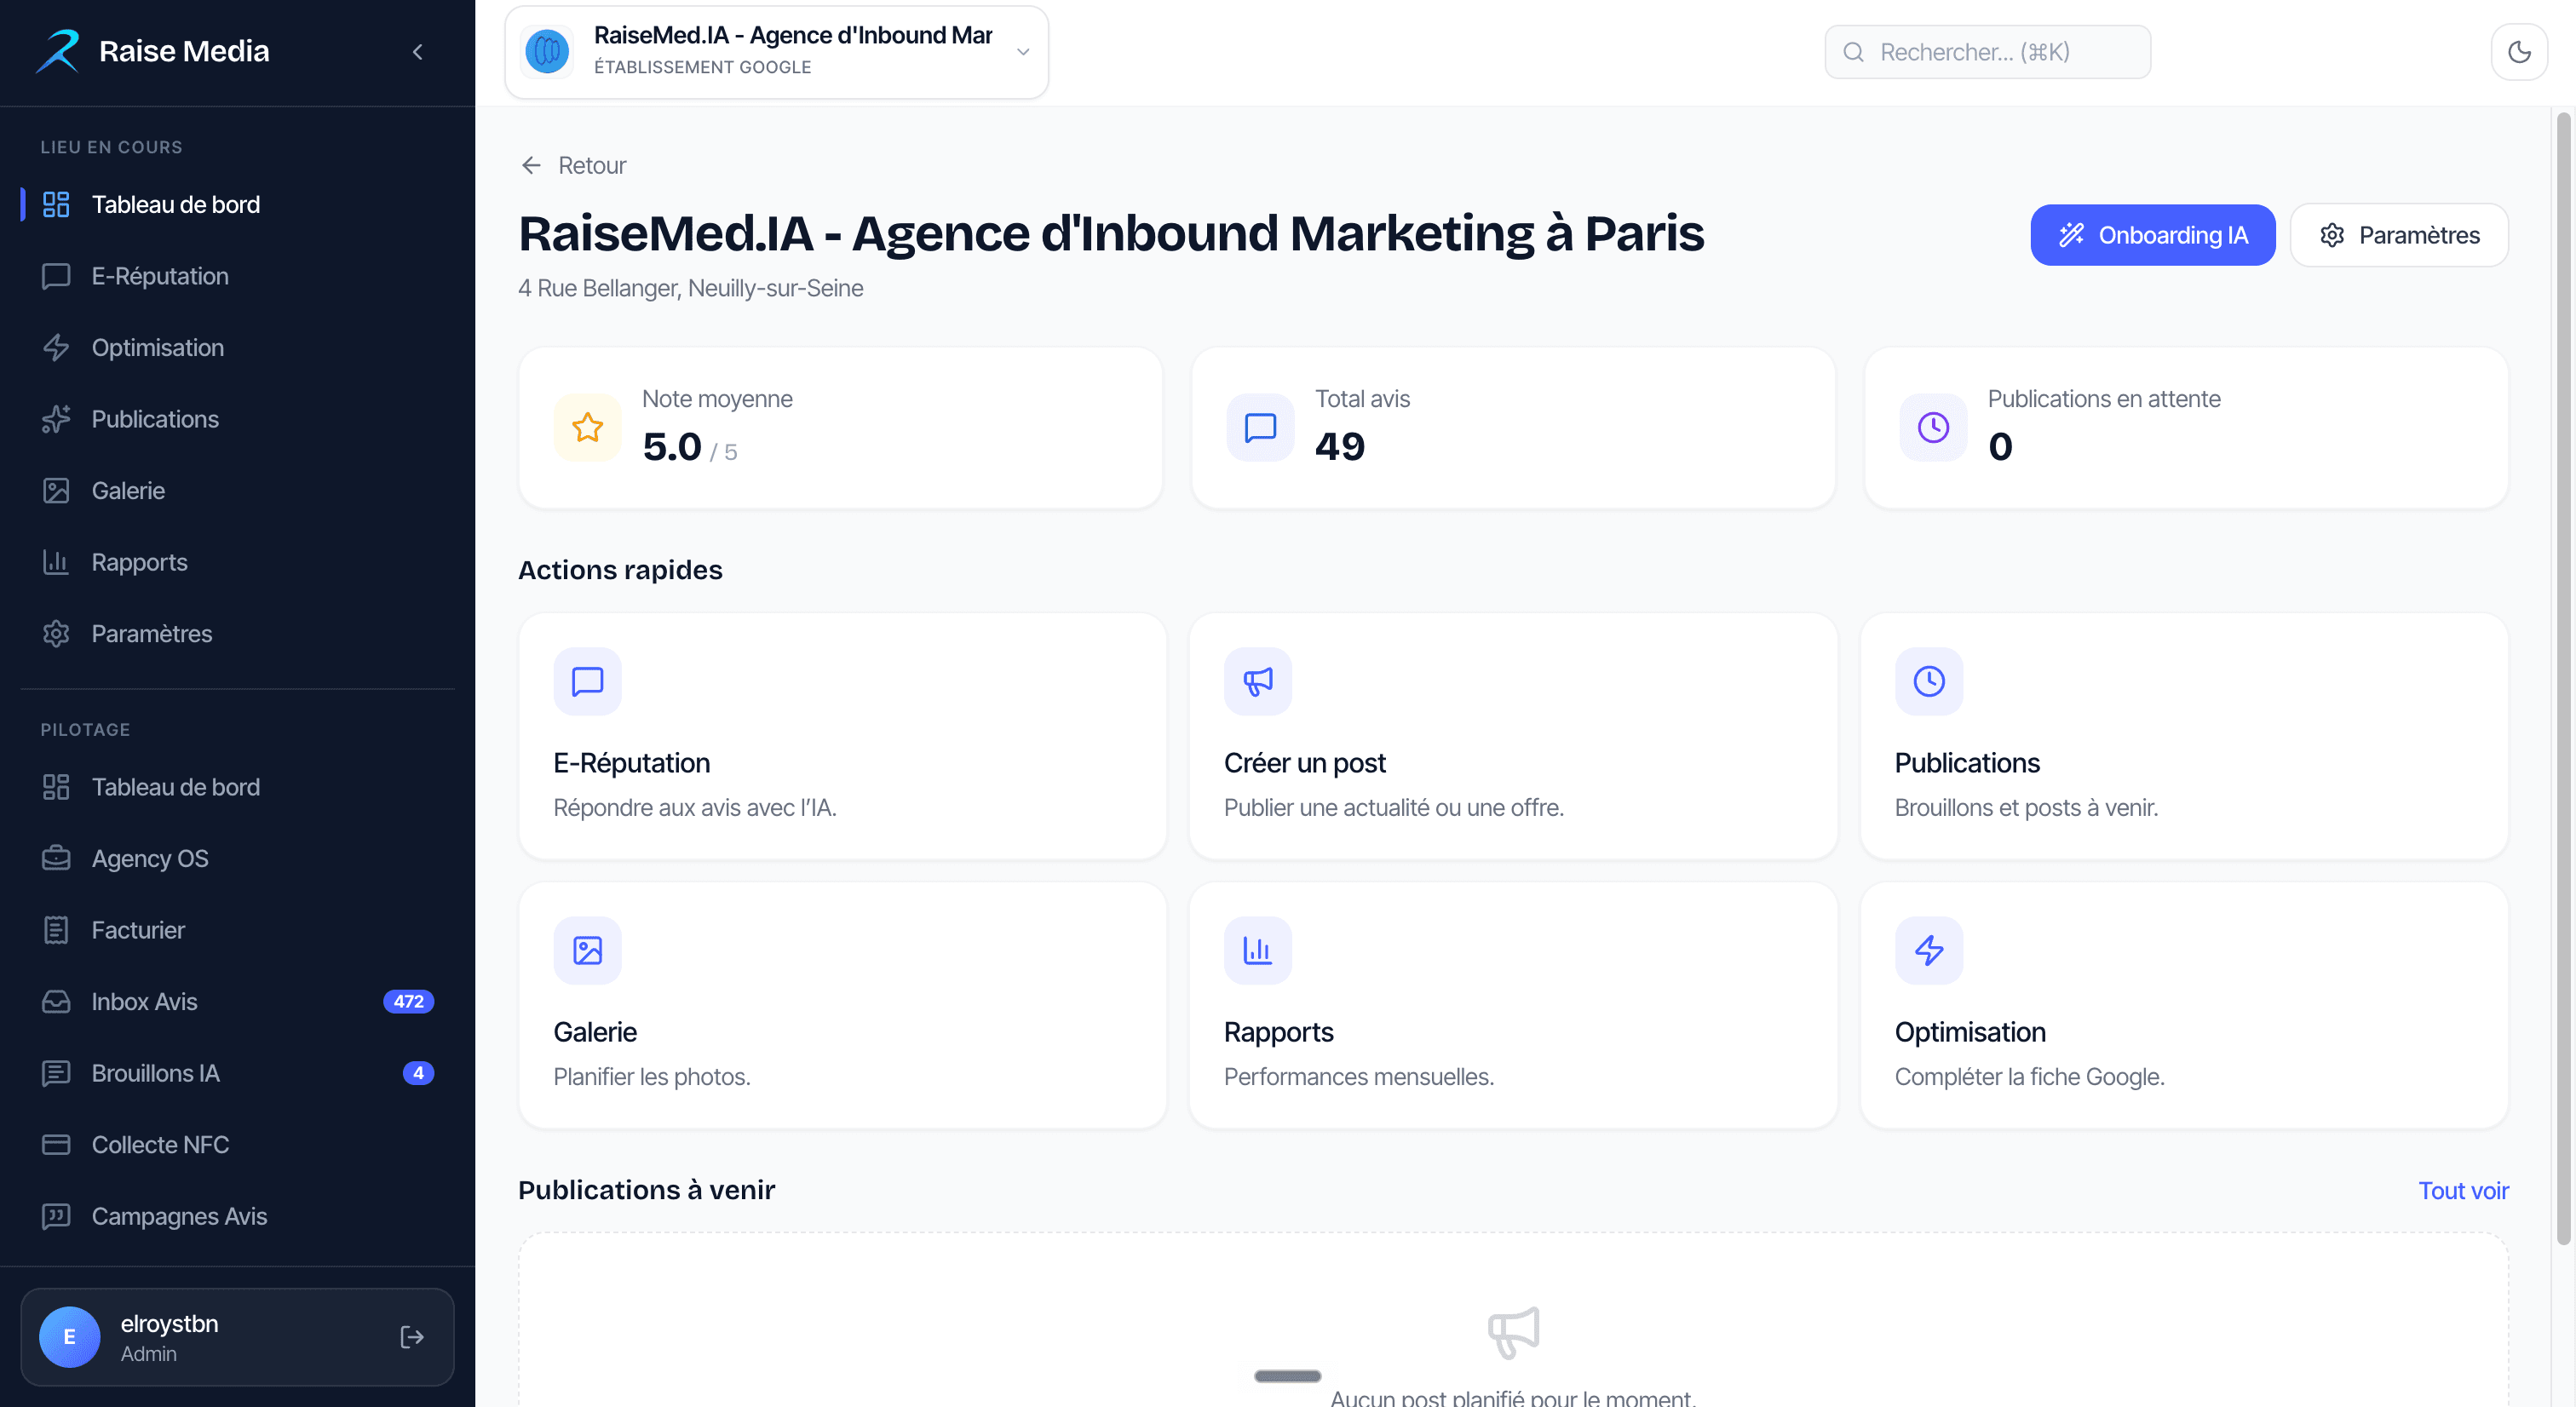Viewport: 2576px width, 1407px height.
Task: Click the Total avis value 49
Action: coord(1340,446)
